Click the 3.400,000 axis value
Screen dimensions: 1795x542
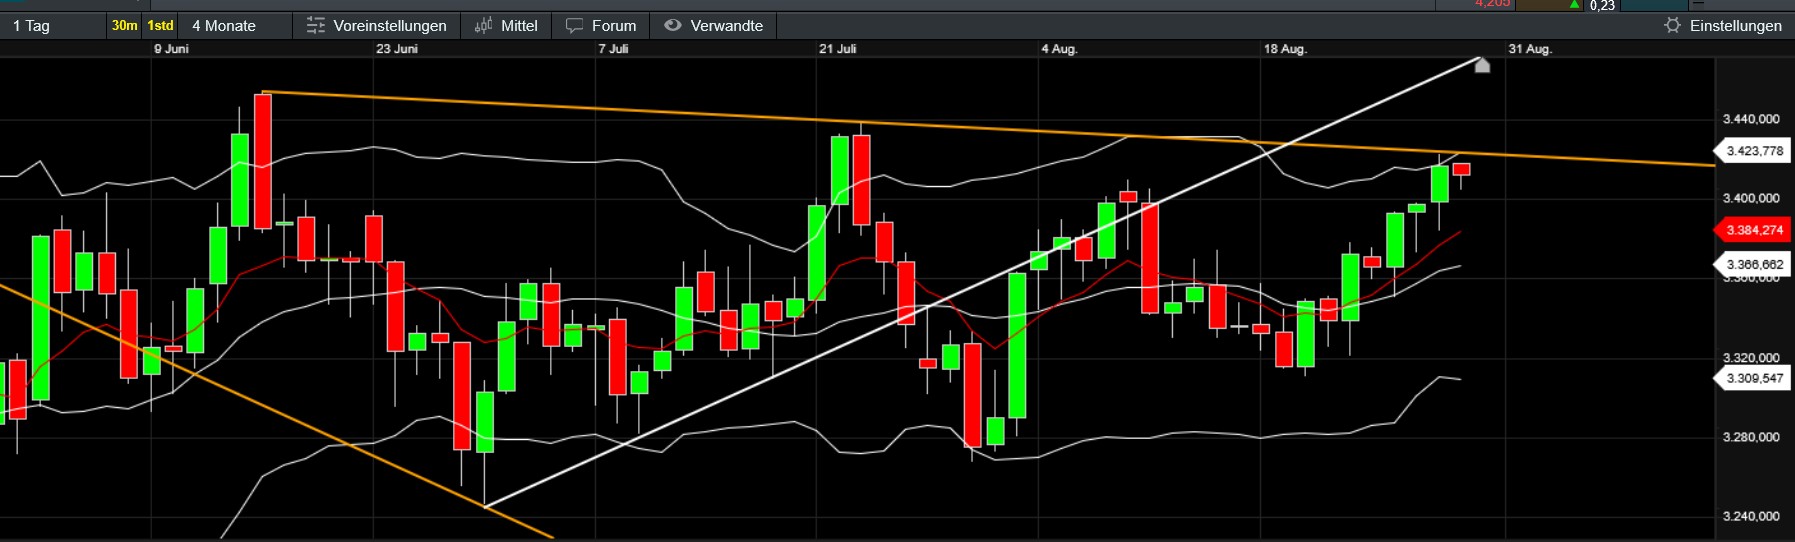click(x=1751, y=198)
